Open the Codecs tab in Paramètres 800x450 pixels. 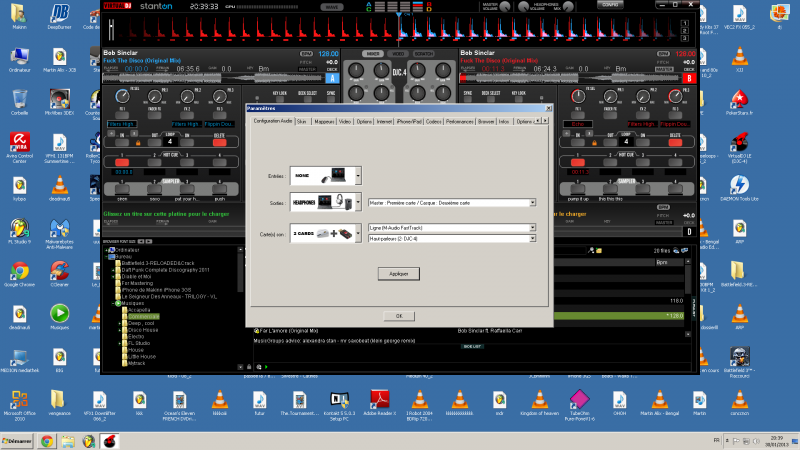[x=433, y=120]
